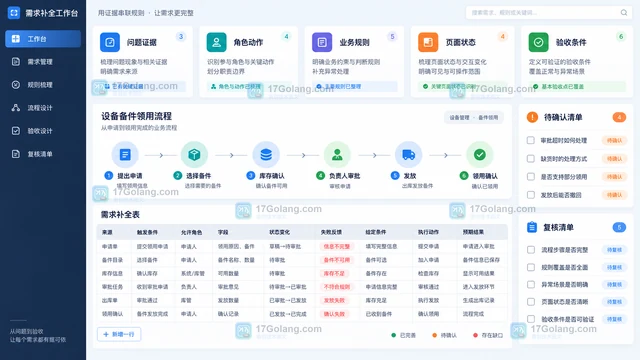This screenshot has height=360, width=640.
Task: Click the orange 页面状态 card icon
Action: [428, 42]
